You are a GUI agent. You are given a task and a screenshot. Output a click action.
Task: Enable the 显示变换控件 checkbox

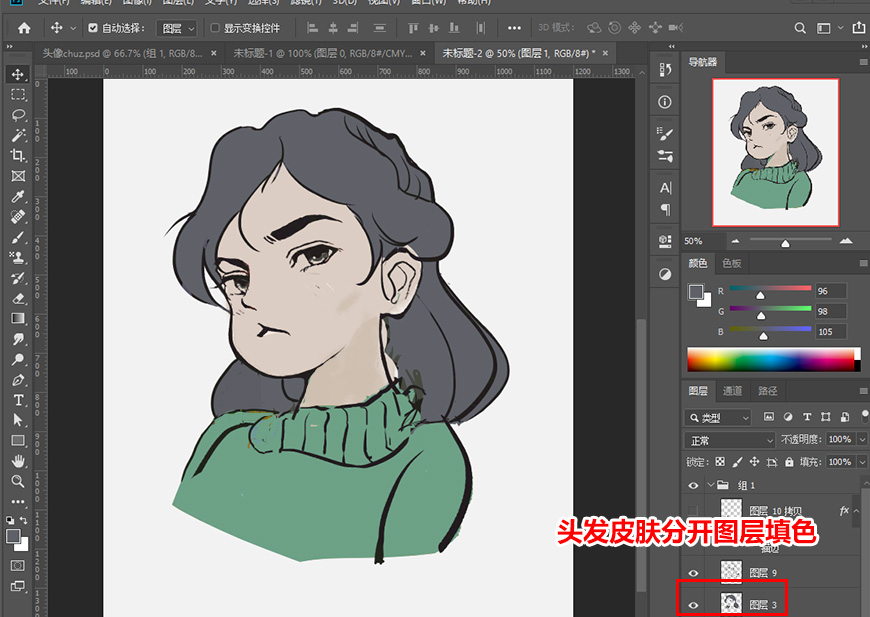pos(215,28)
